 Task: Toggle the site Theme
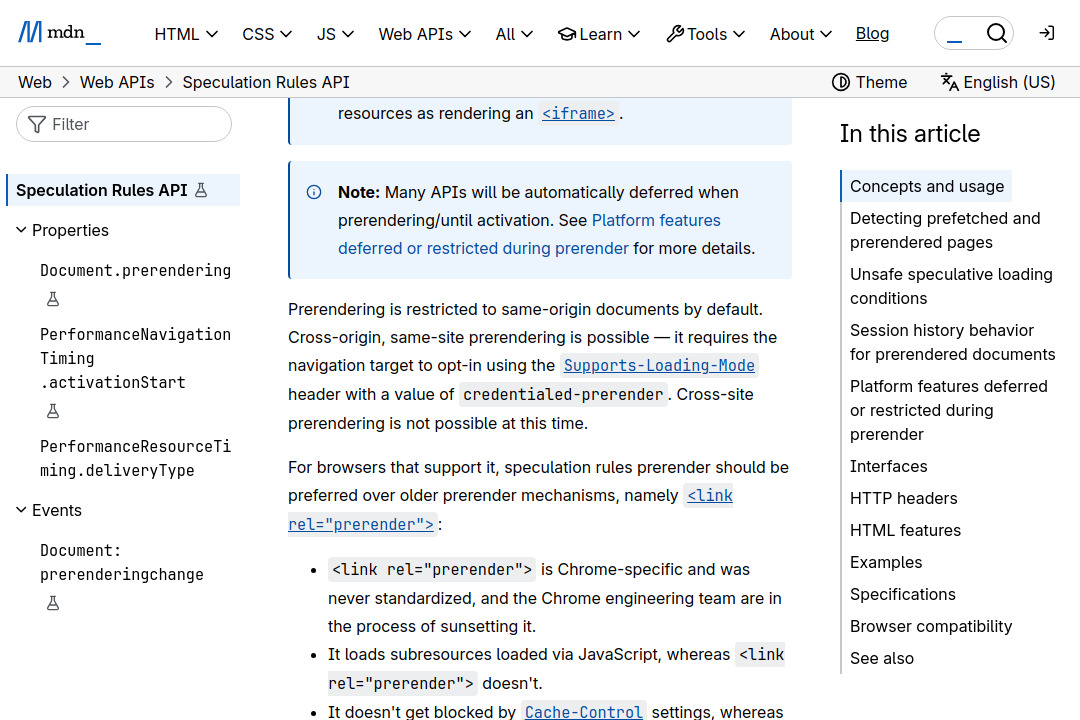[868, 82]
